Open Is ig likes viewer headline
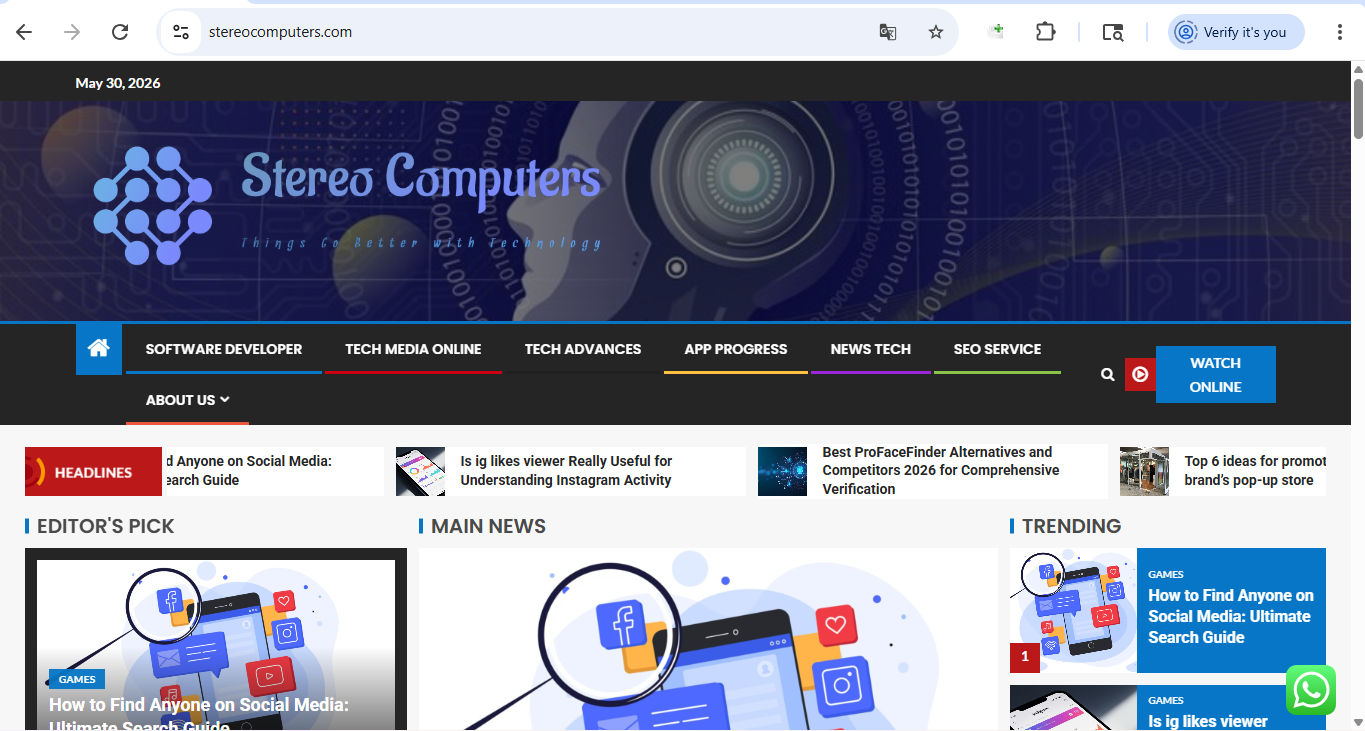Viewport: 1365px width, 731px height. point(566,470)
